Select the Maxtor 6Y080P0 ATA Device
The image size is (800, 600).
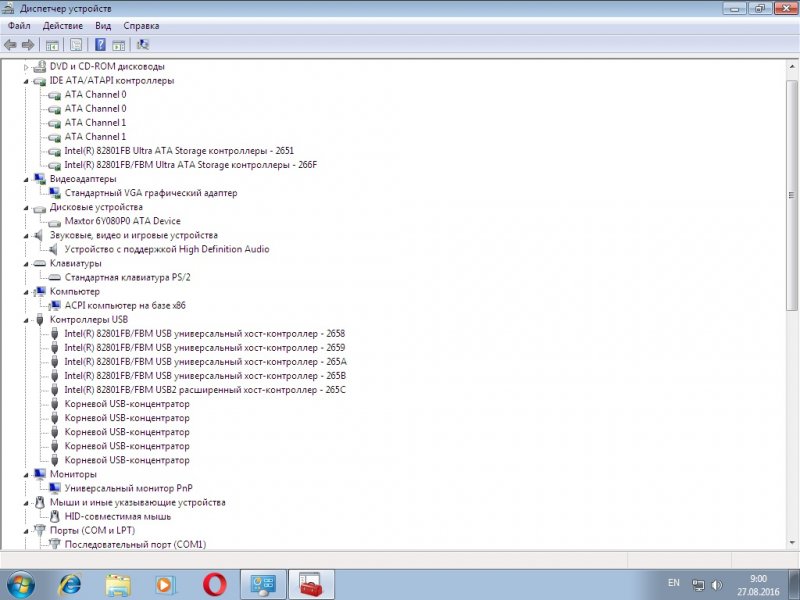122,221
